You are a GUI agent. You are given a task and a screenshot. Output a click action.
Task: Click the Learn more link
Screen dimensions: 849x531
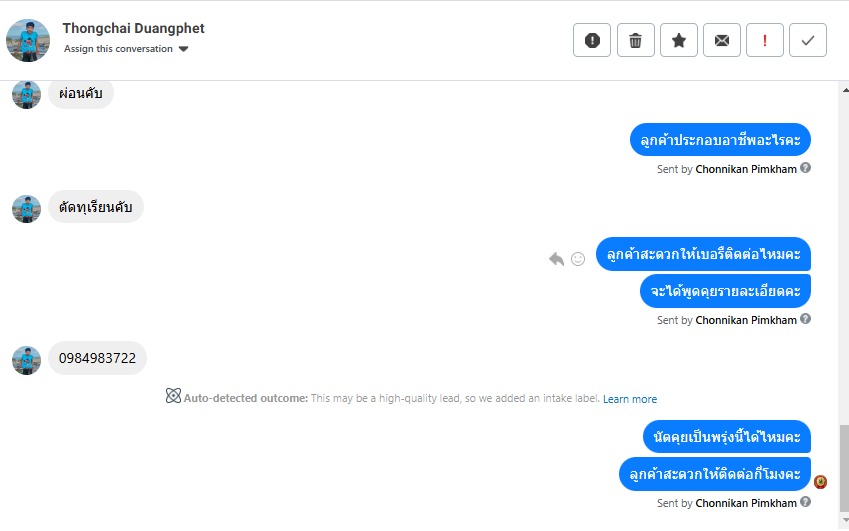[630, 399]
